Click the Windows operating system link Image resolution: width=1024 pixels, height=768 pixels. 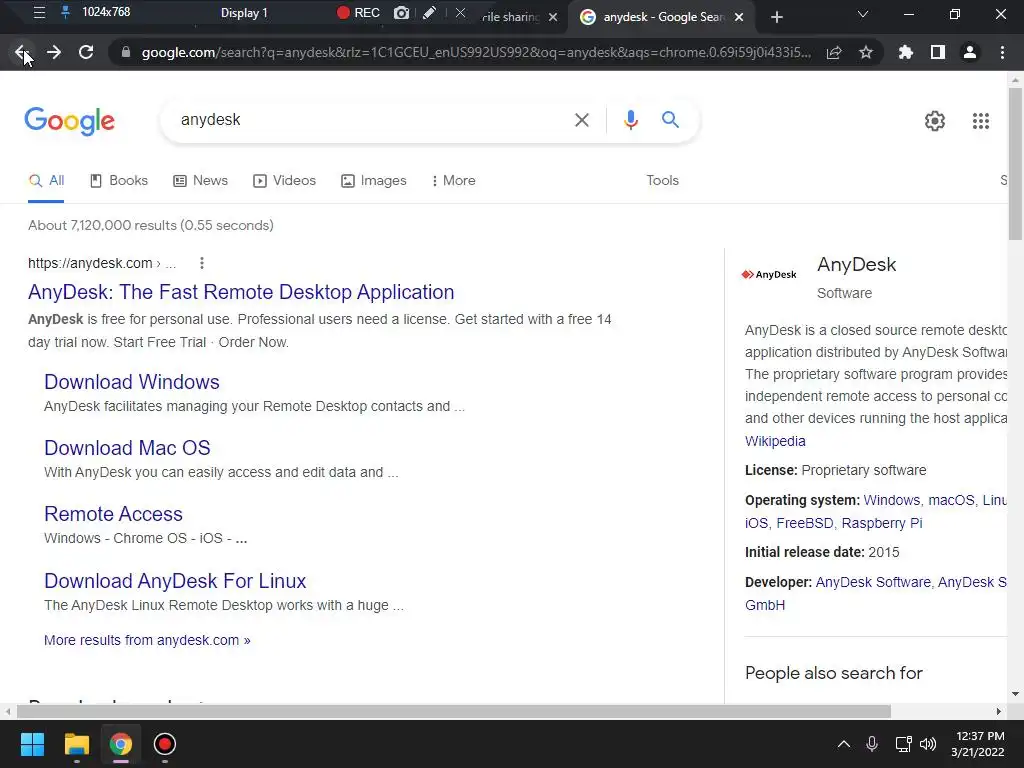[891, 500]
